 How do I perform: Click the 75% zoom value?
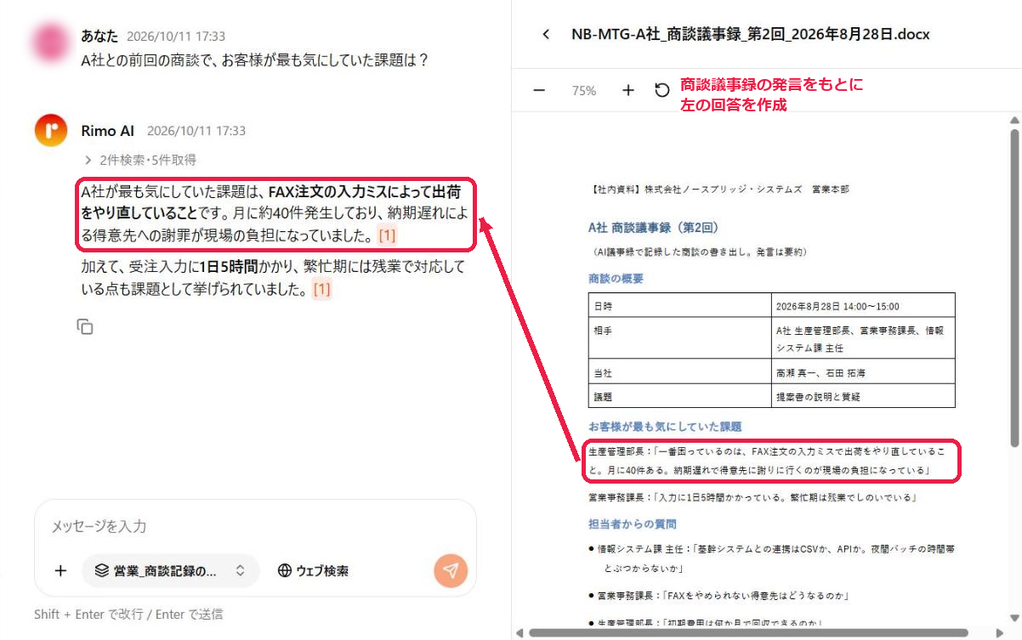point(584,91)
